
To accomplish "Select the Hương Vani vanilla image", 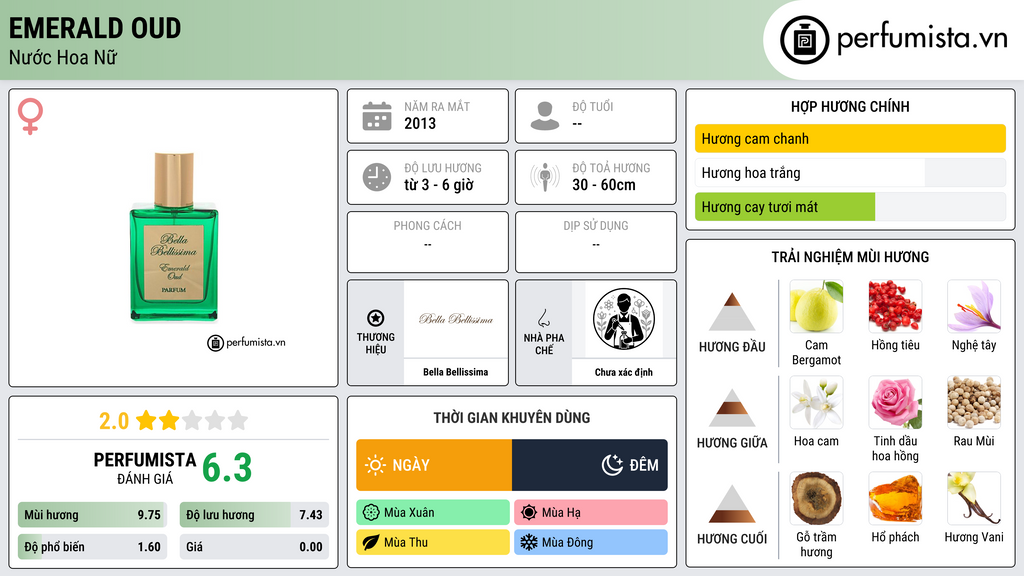I will tap(974, 498).
